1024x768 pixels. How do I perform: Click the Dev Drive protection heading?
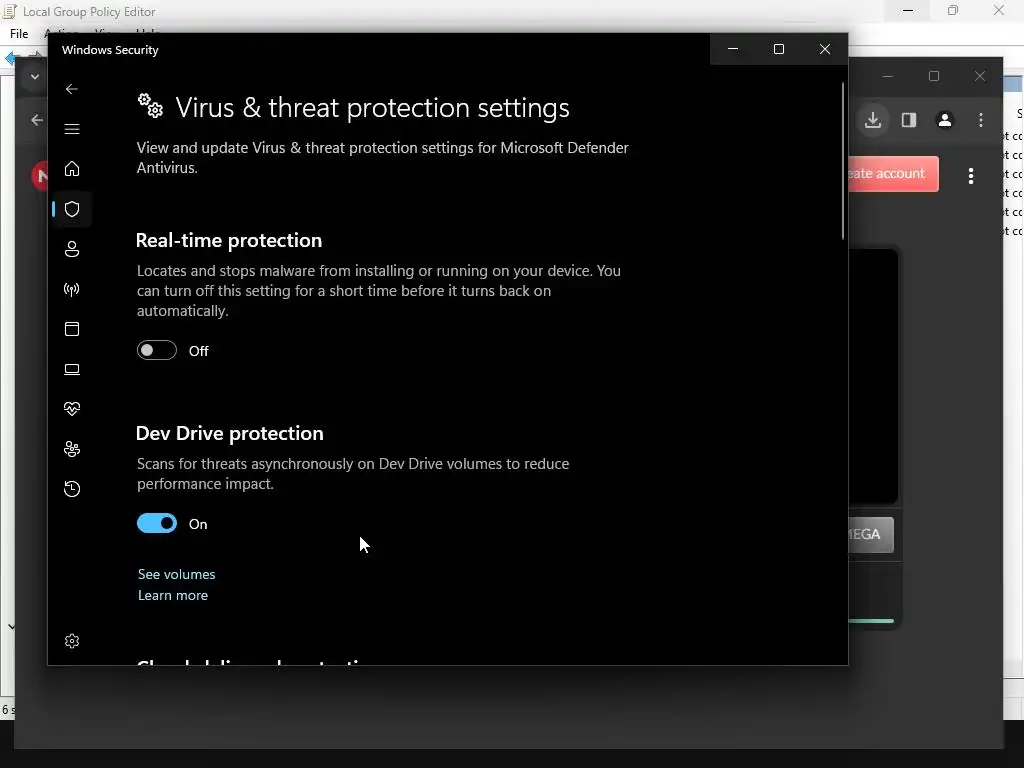(229, 433)
